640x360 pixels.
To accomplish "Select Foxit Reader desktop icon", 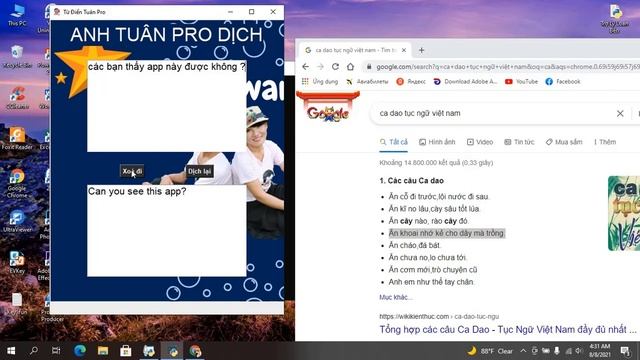I will (17, 138).
